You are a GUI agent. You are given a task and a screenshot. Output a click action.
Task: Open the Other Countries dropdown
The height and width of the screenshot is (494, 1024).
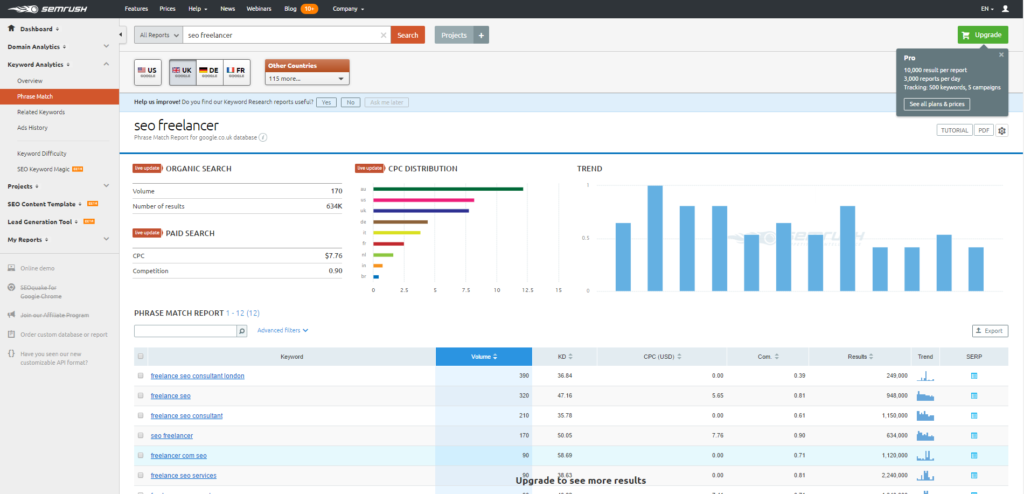tap(307, 78)
